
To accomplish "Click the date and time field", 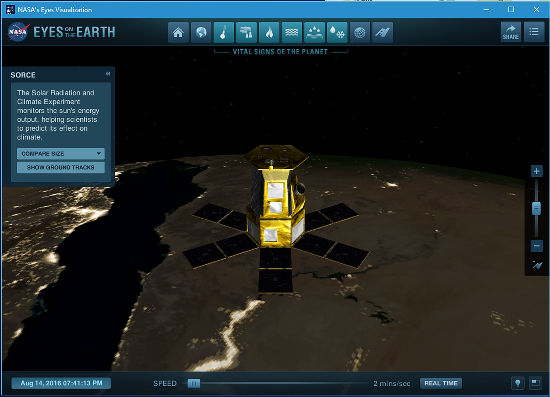I will pyautogui.click(x=61, y=383).
